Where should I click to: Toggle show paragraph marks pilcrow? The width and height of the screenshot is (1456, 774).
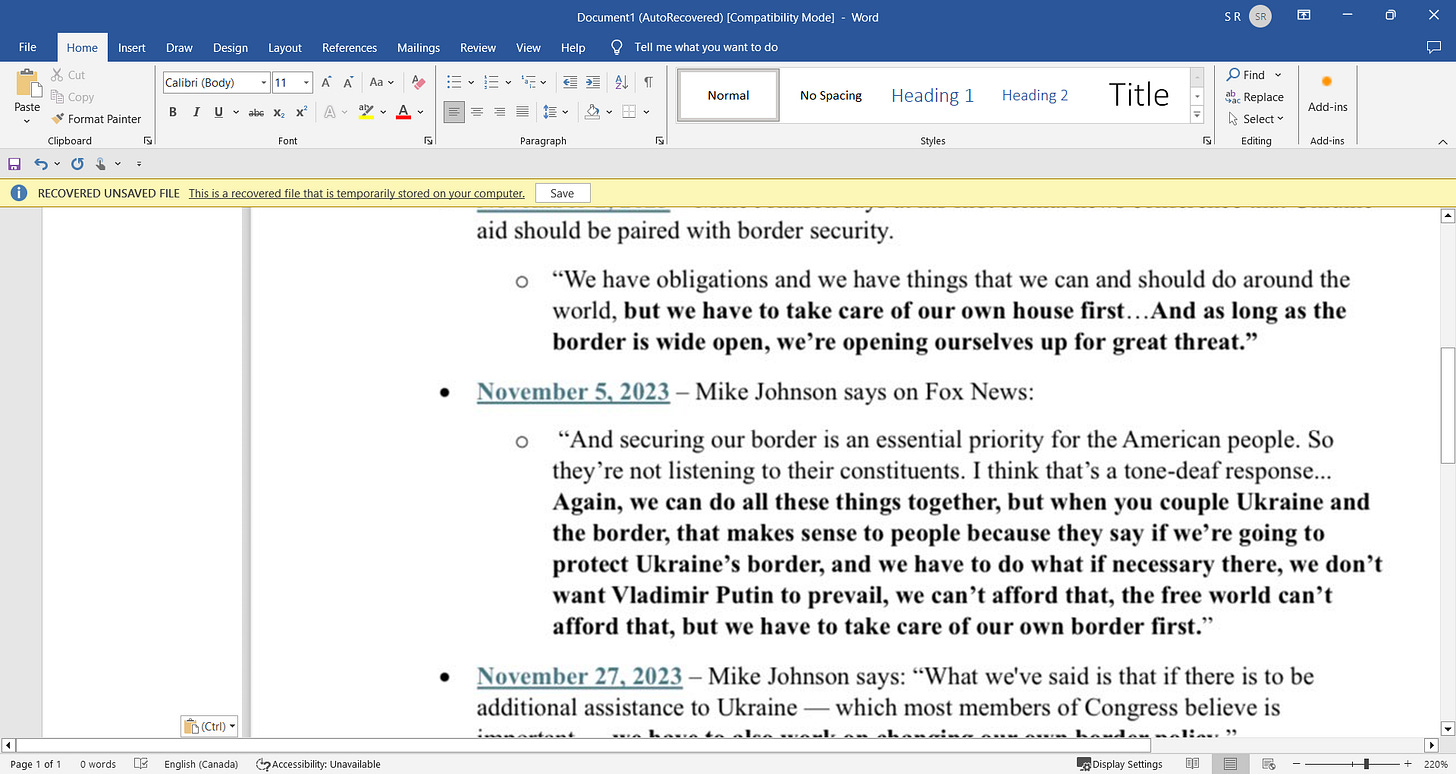point(648,83)
